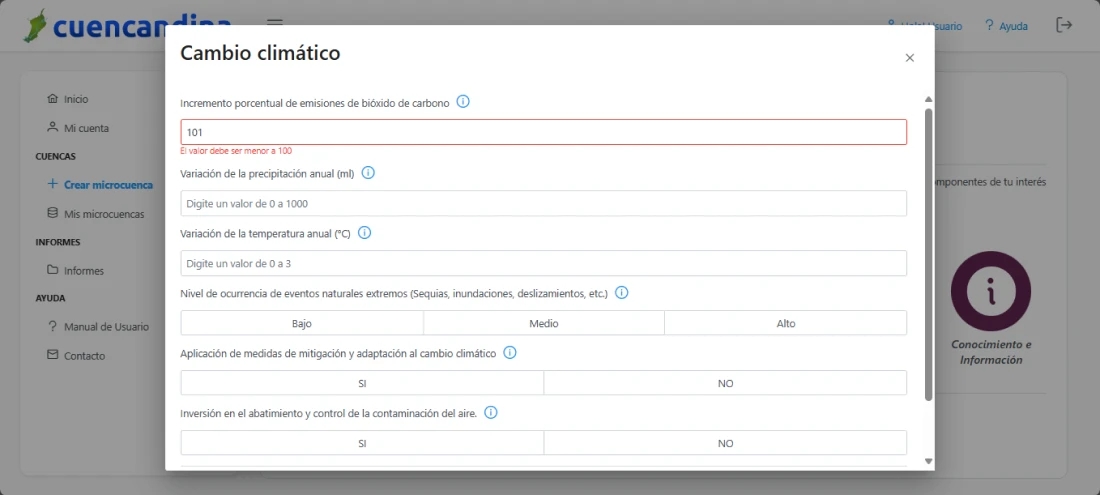This screenshot has width=1100, height=495.
Task: Click the logout icon in header
Action: click(1064, 25)
